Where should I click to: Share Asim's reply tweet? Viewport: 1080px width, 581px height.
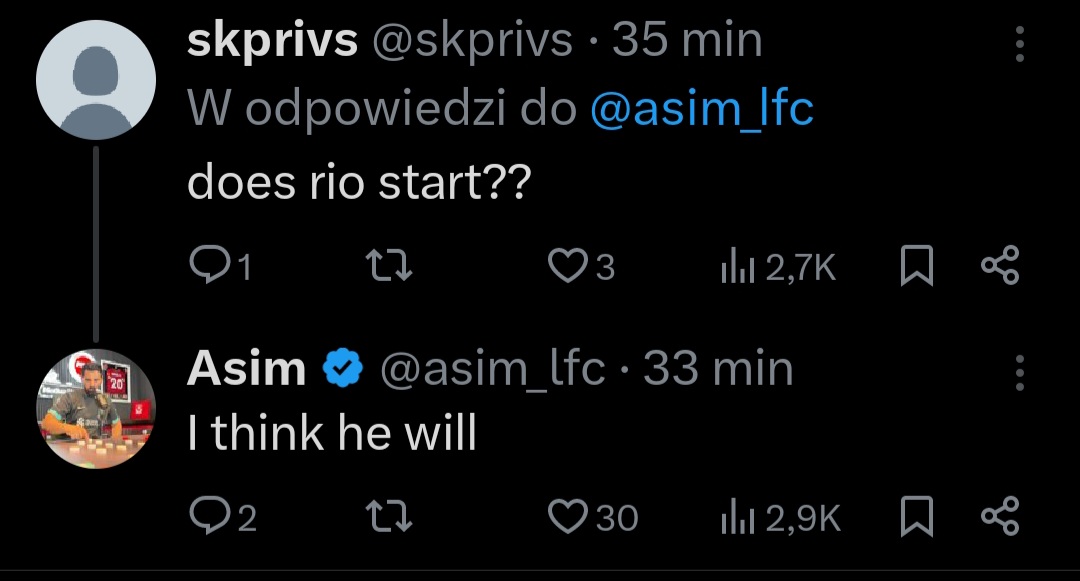pyautogui.click(x=999, y=516)
